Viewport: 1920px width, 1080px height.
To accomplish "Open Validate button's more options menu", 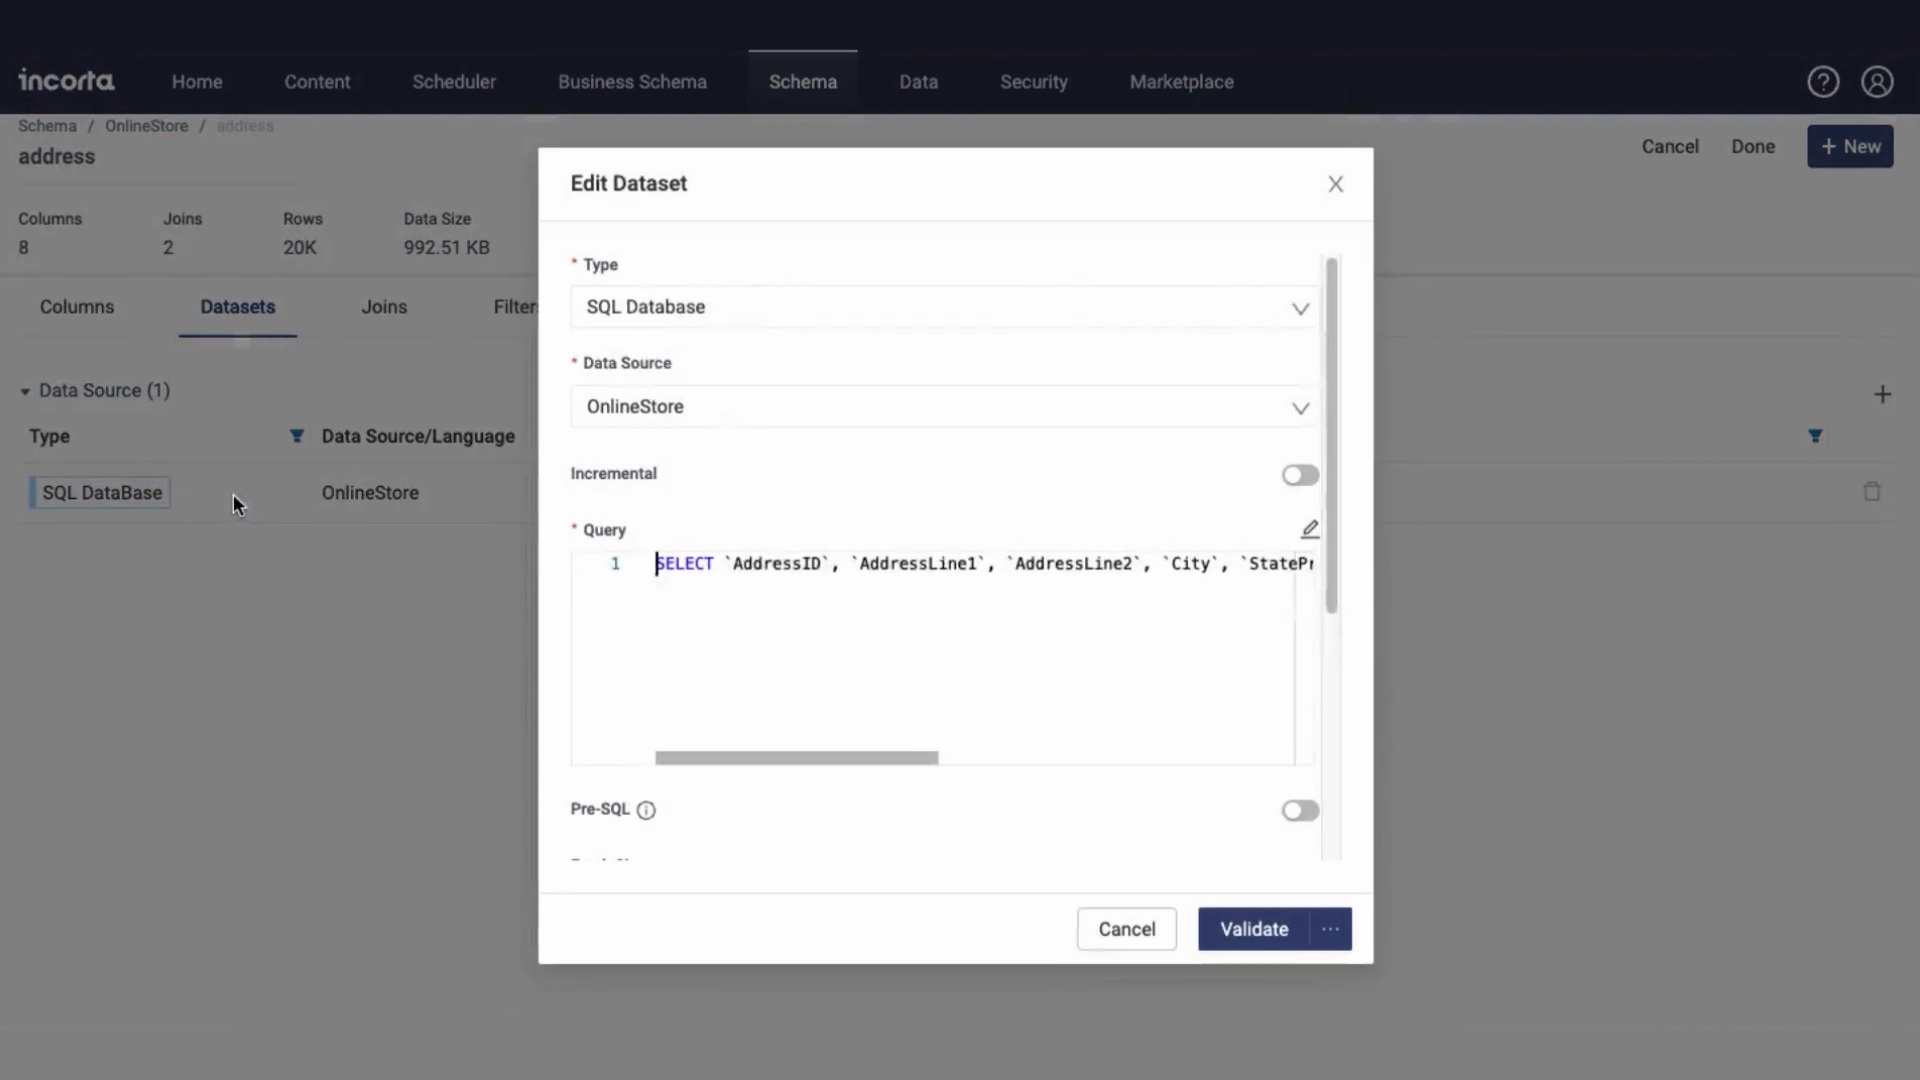I will [x=1330, y=929].
